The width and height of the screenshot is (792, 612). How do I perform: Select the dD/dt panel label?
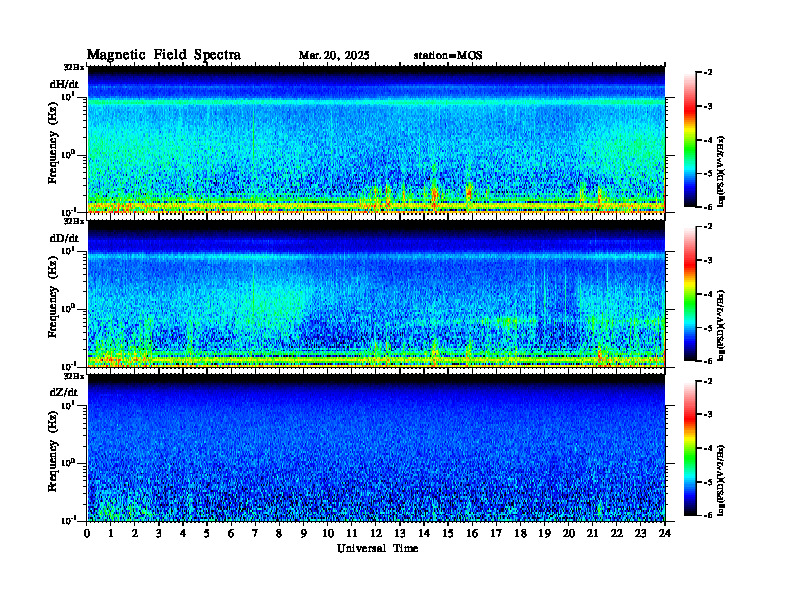click(64, 238)
